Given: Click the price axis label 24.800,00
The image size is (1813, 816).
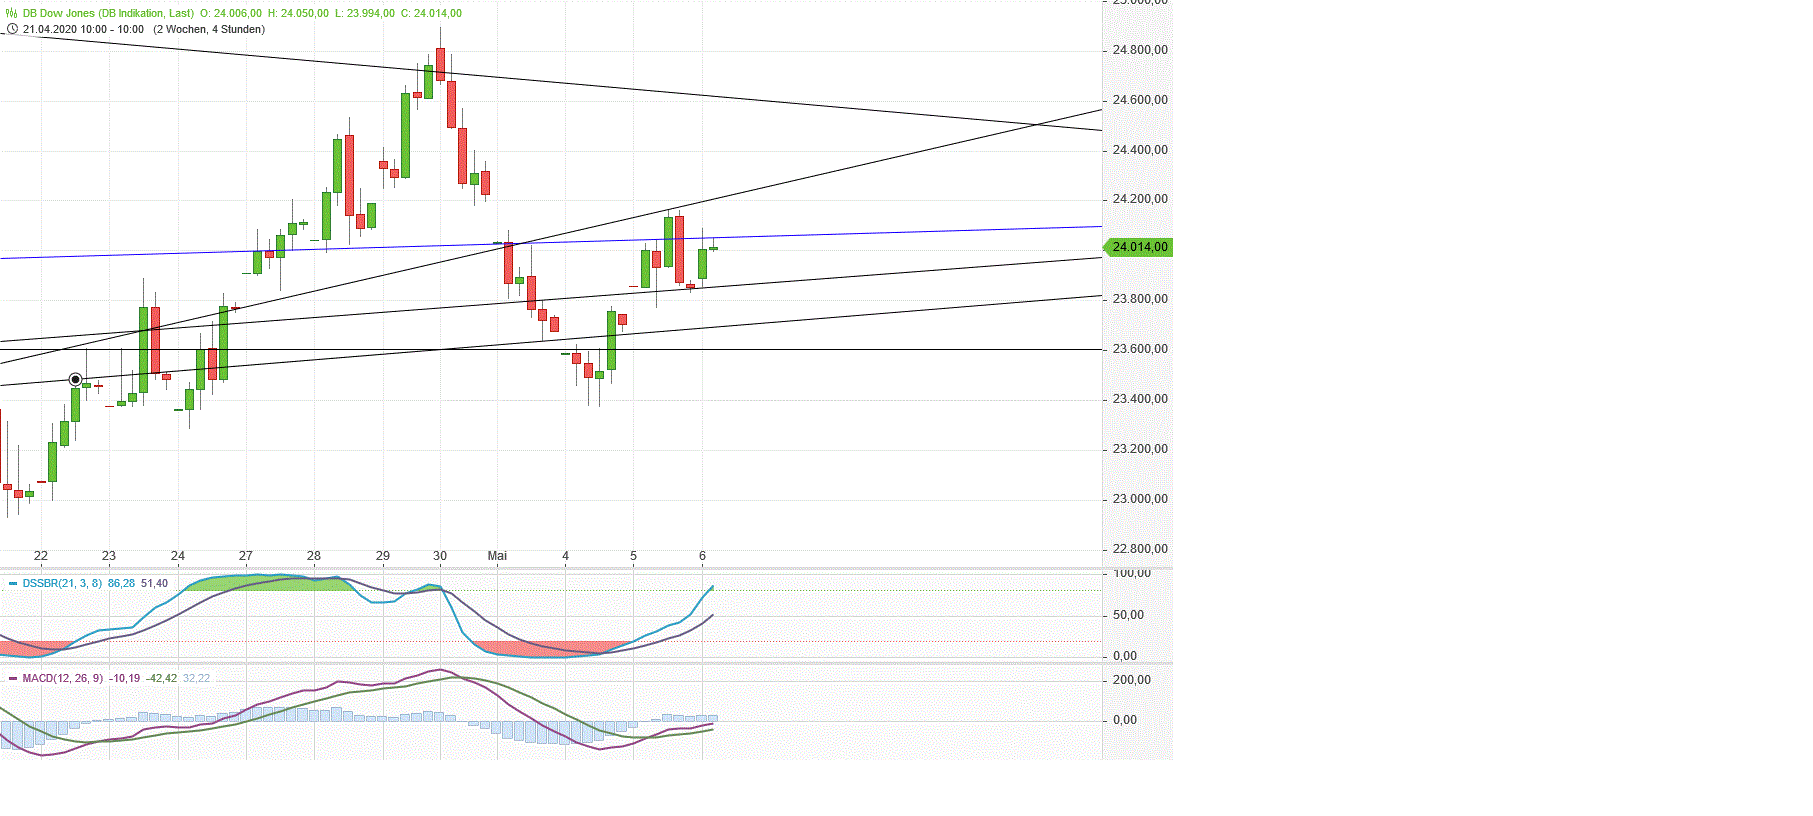Looking at the screenshot, I should (1140, 50).
